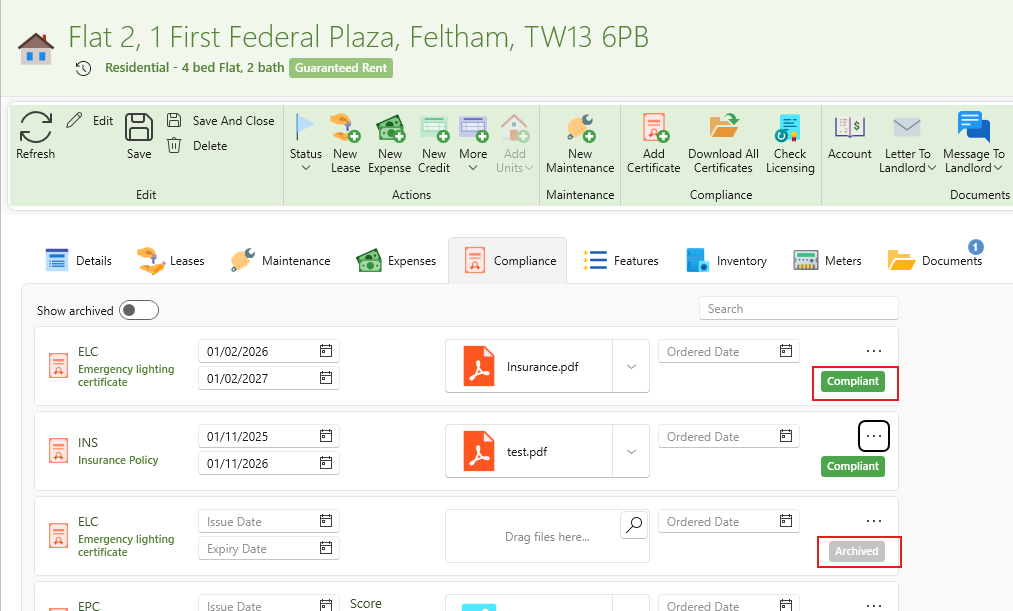Switch to the Details tab
This screenshot has width=1013, height=611.
click(x=79, y=260)
